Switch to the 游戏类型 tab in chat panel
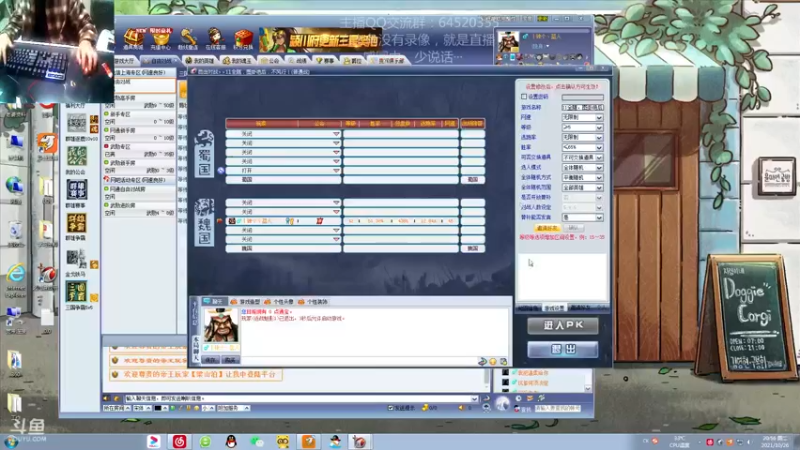Screen dimensions: 800x450 point(246,302)
